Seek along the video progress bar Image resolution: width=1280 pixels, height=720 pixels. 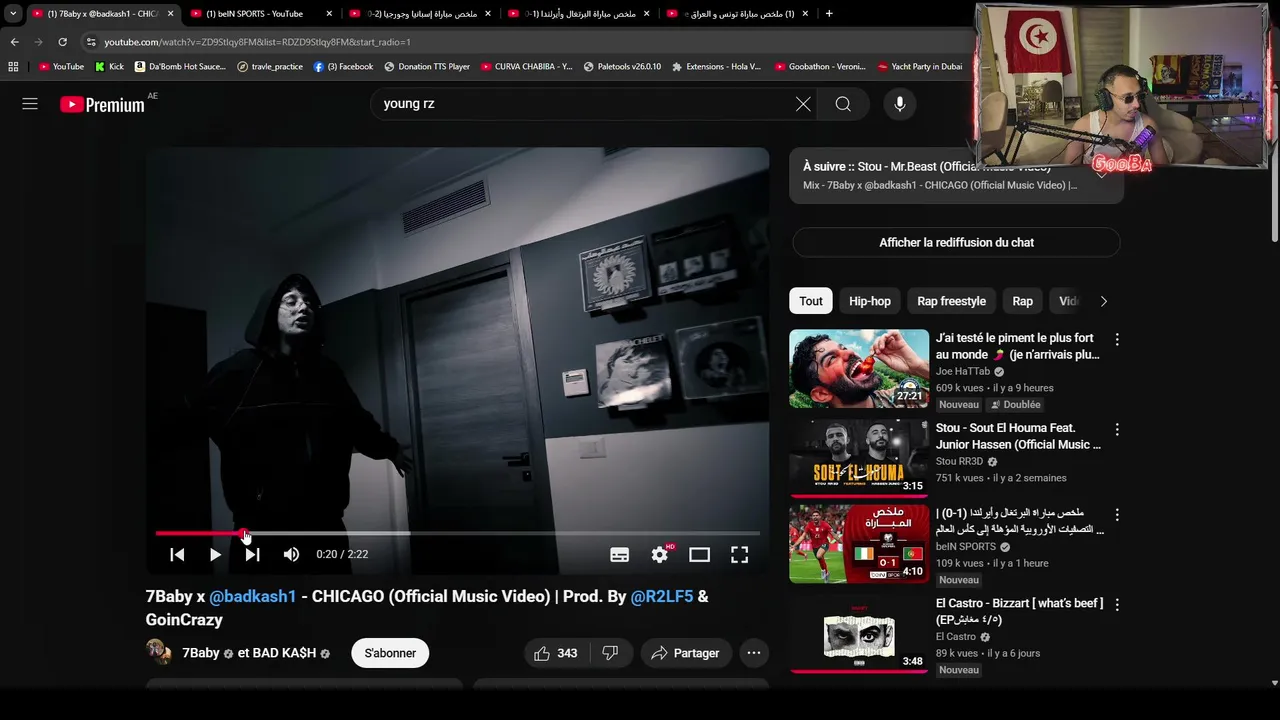click(x=457, y=534)
